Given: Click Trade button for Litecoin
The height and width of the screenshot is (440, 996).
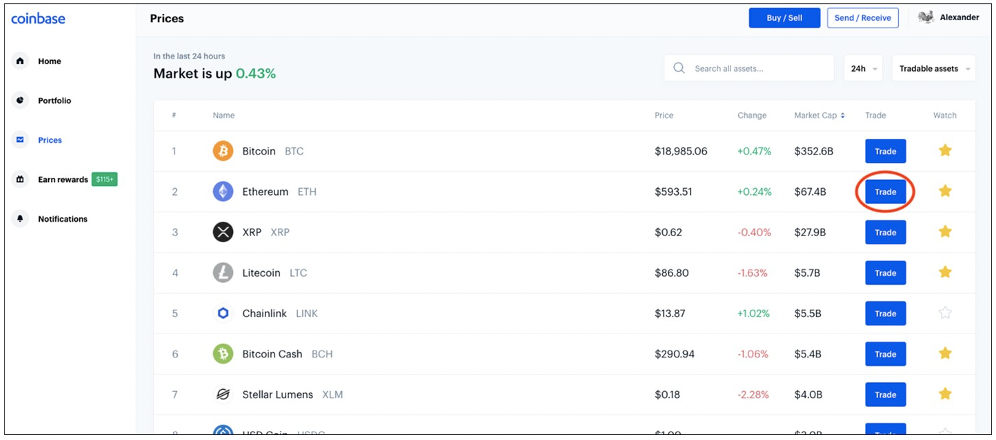Looking at the screenshot, I should (x=885, y=273).
